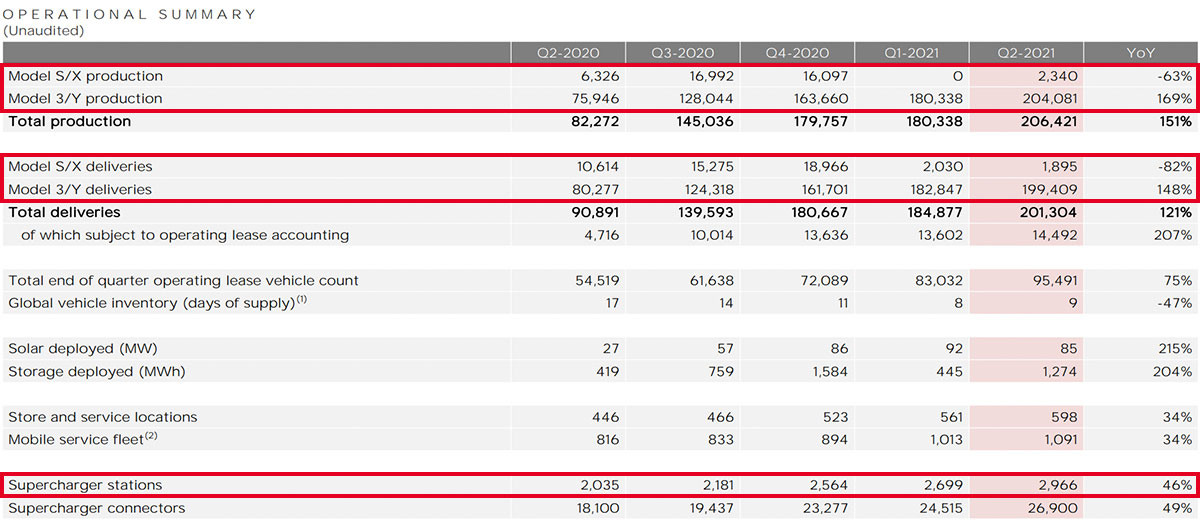Click the 833 mobile service fleet value
The width and height of the screenshot is (1200, 530).
pos(721,440)
